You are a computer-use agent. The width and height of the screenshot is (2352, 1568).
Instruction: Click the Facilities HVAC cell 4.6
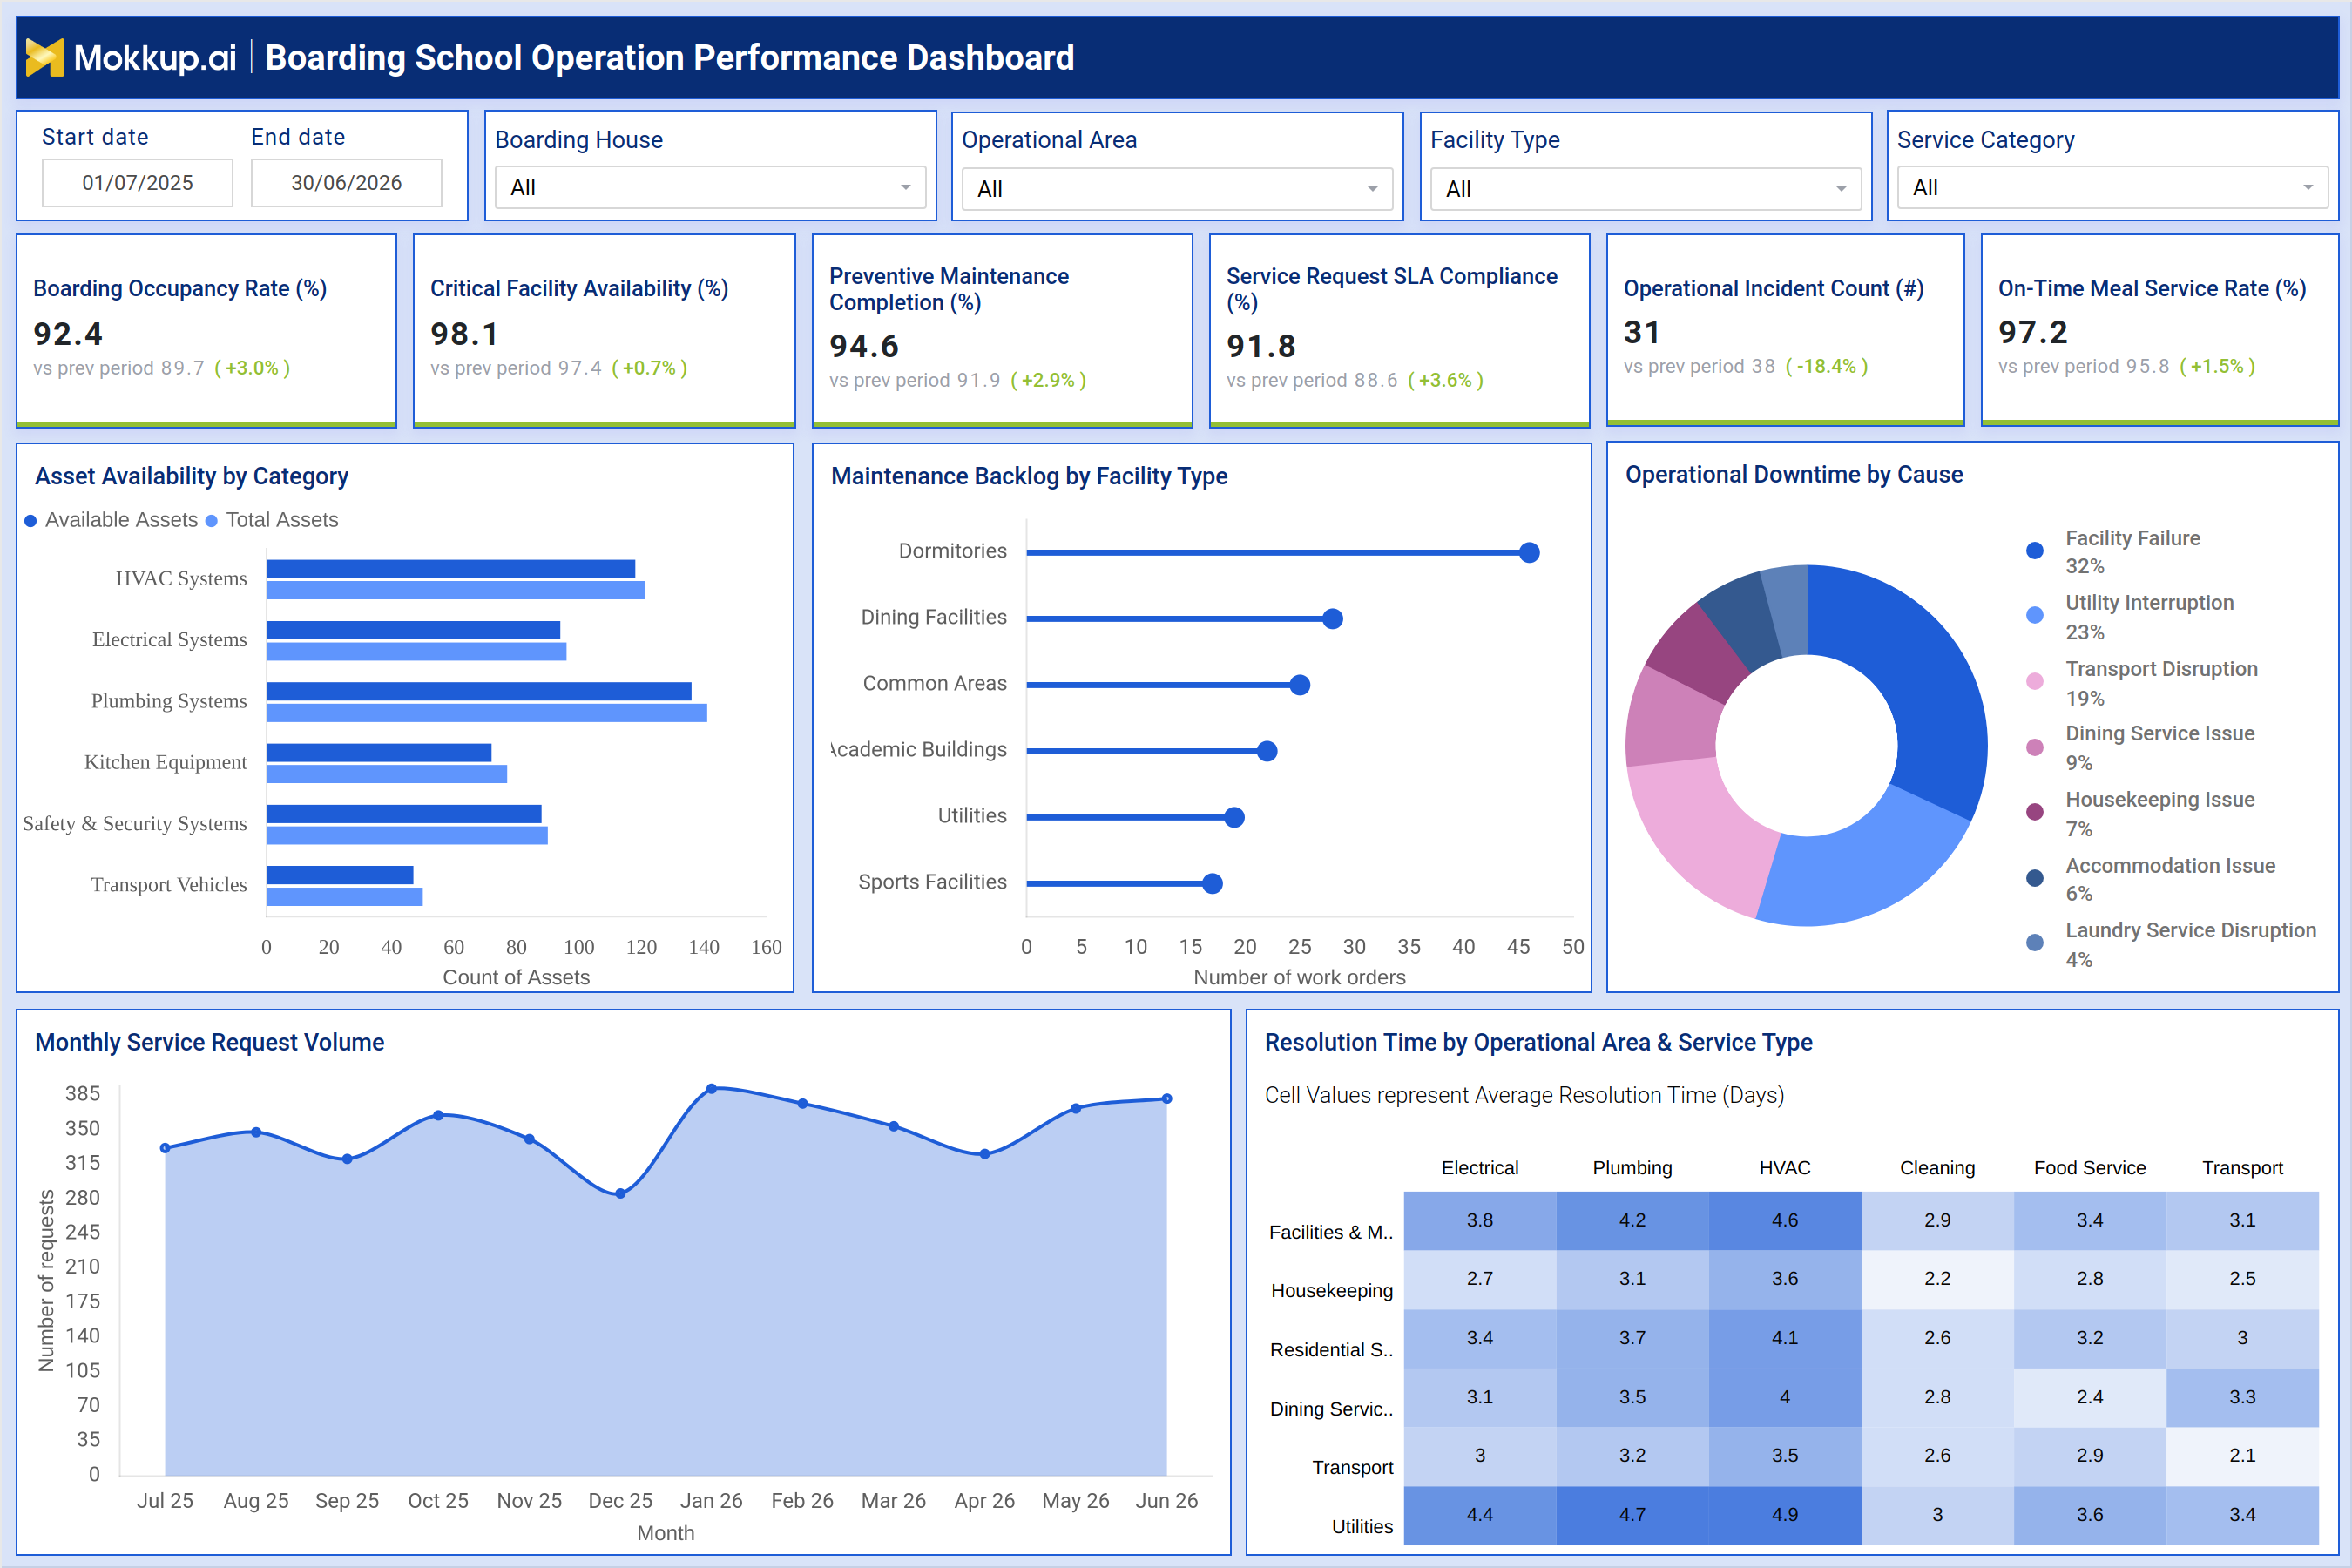(1785, 1220)
